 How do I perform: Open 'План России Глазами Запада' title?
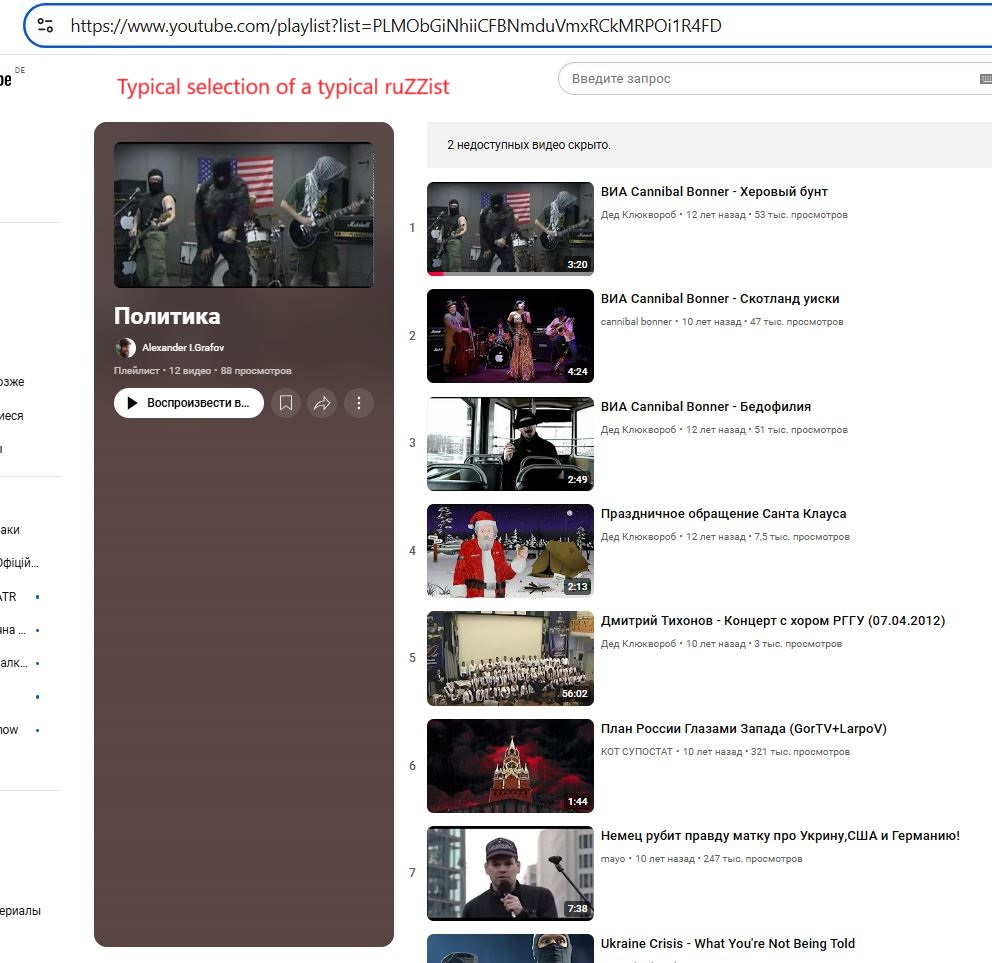(743, 728)
